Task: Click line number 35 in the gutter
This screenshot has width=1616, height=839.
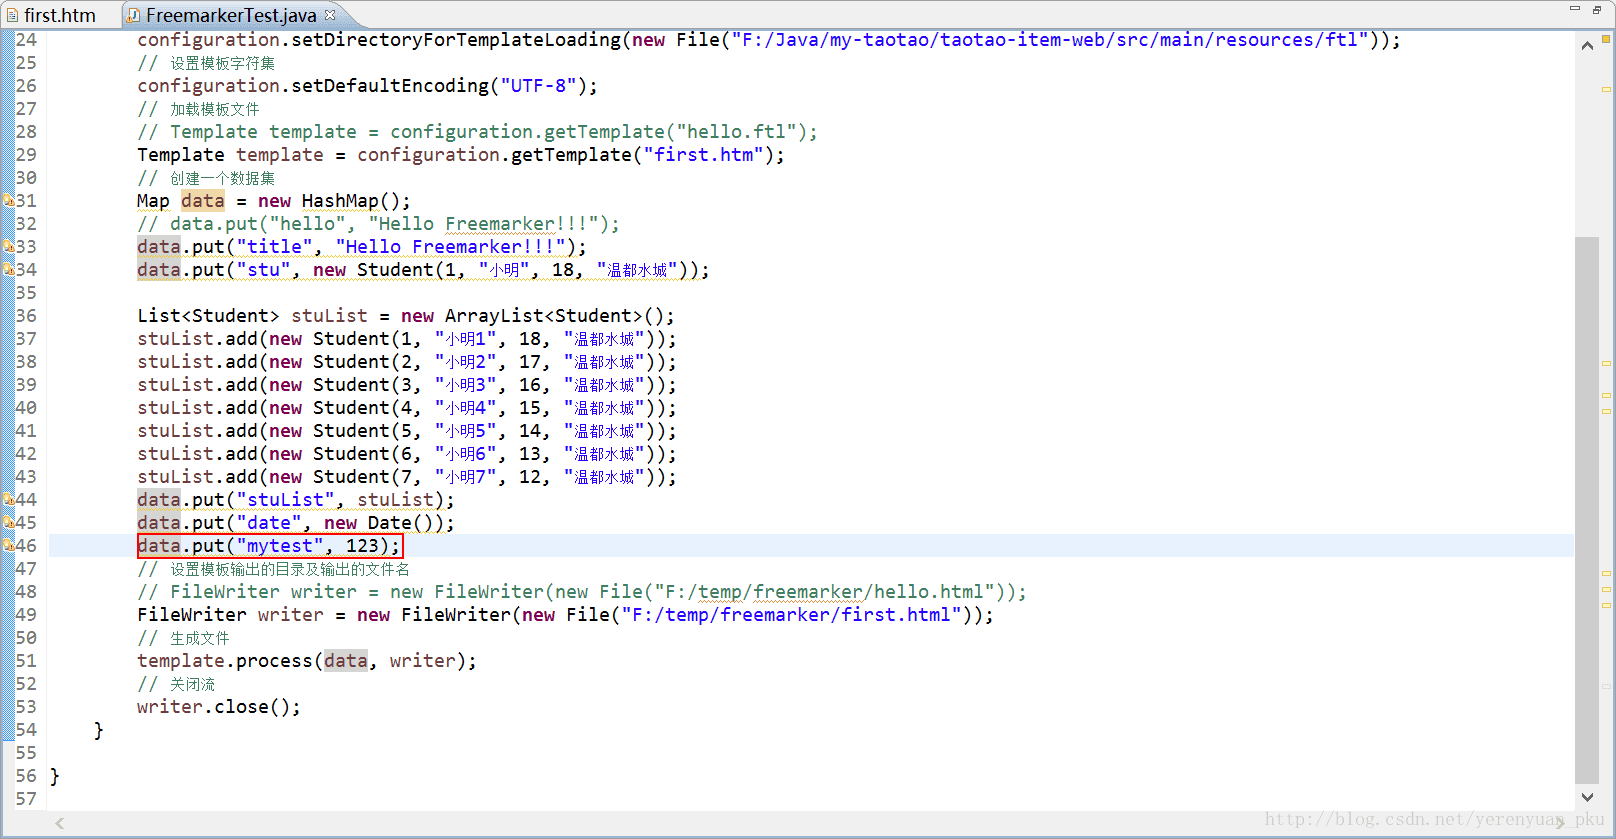Action: pos(26,293)
